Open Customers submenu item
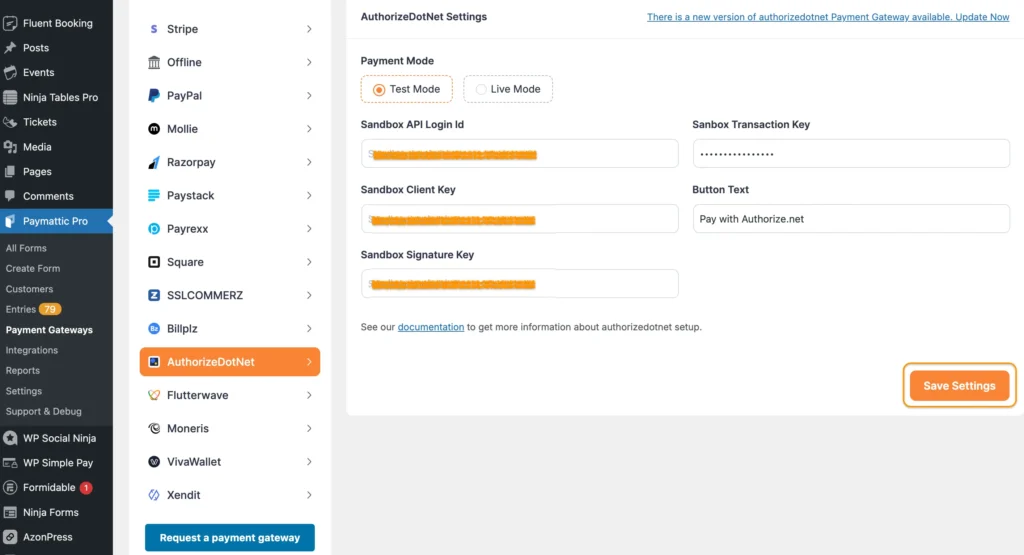The height and width of the screenshot is (555, 1024). point(29,289)
